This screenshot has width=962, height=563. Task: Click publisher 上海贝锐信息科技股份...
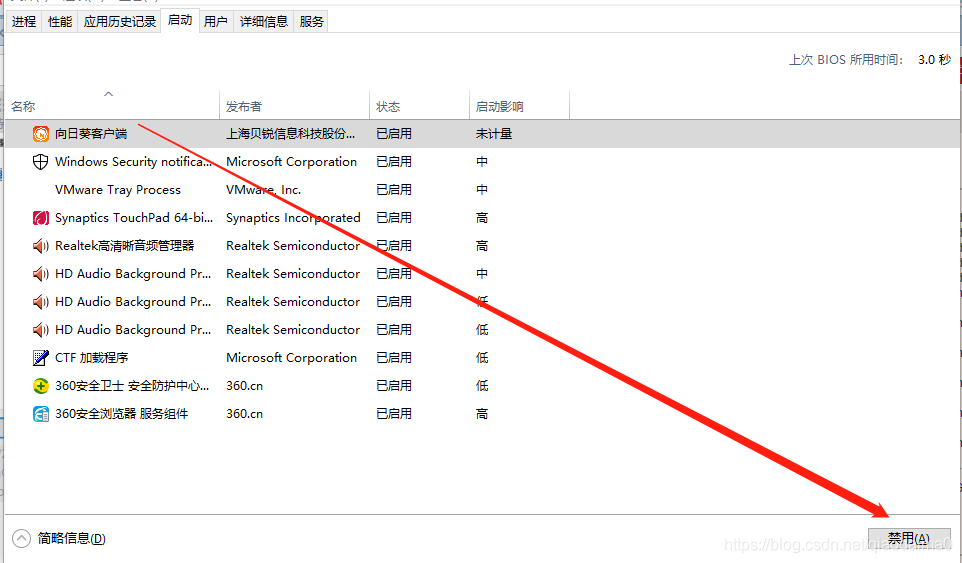click(x=290, y=134)
